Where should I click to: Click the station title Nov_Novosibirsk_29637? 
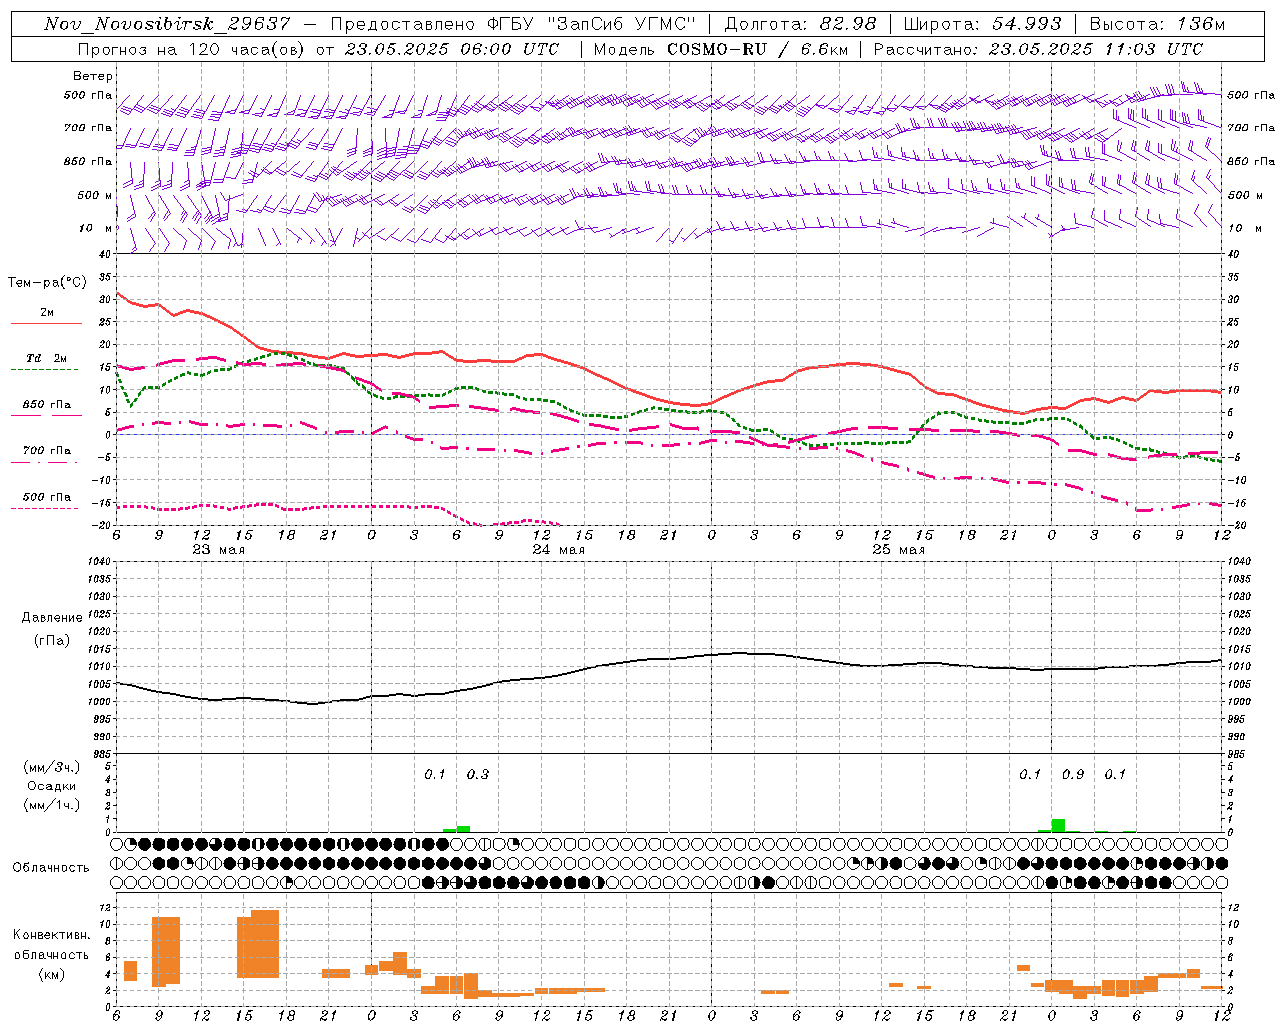pos(168,24)
